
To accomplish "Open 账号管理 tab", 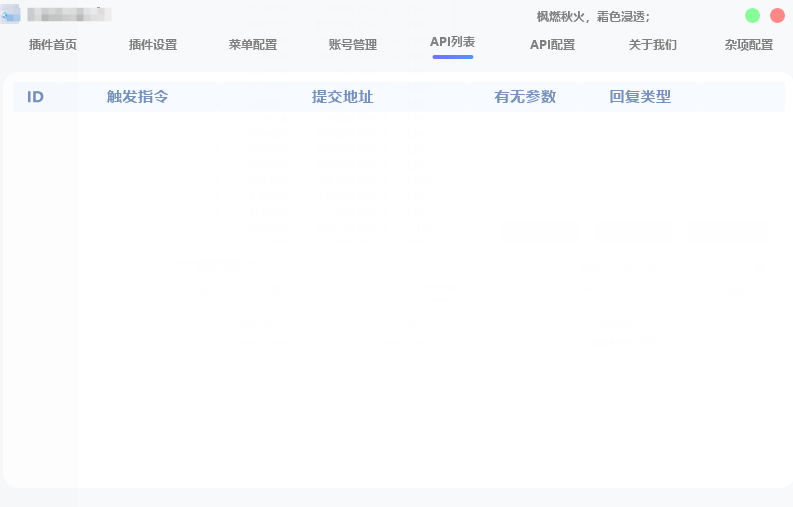I will click(353, 45).
